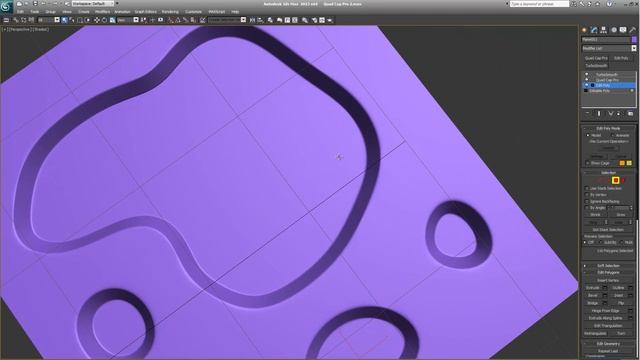Open Bevel settings box icon
640x360 pixels.
click(605, 296)
